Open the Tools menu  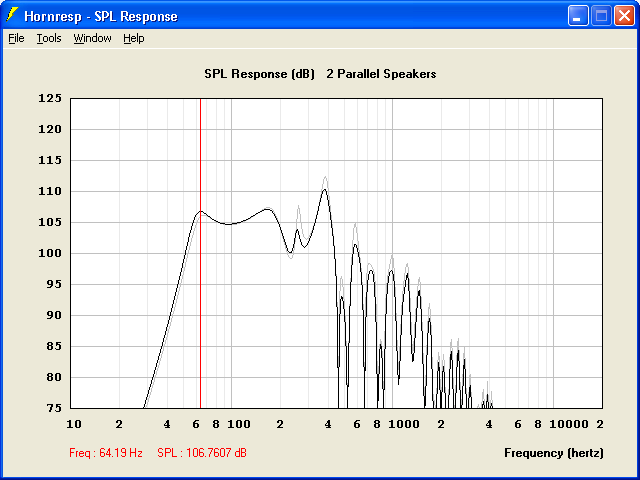point(49,38)
